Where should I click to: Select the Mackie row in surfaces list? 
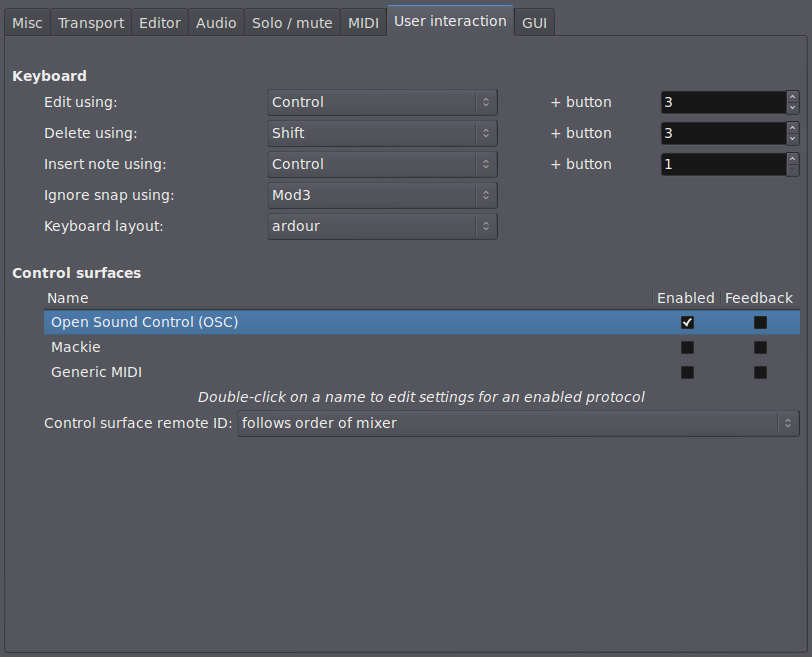[x=76, y=347]
